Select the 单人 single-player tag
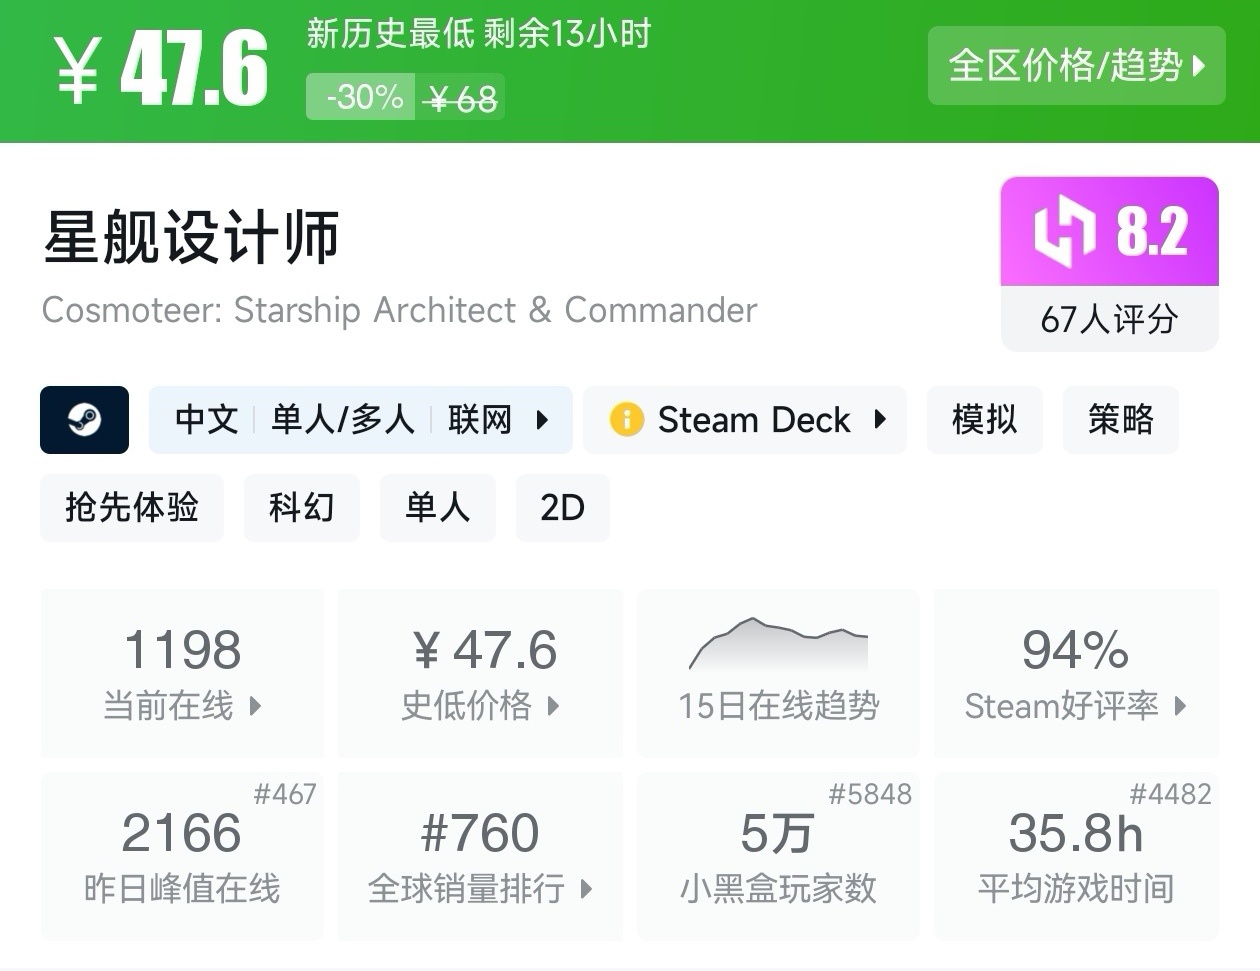The image size is (1260, 971). coord(437,508)
